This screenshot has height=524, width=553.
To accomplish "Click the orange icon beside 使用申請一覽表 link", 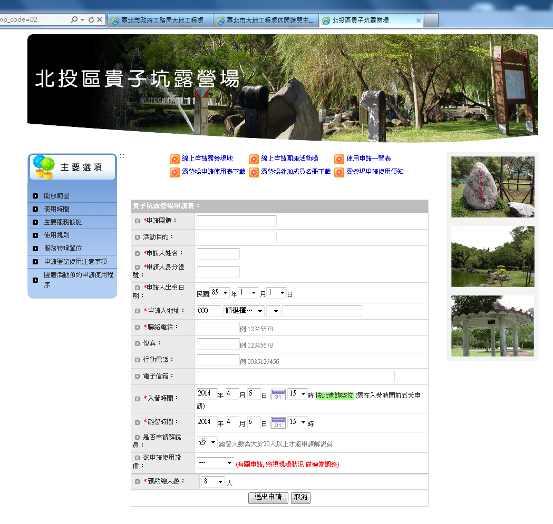I will coord(339,159).
